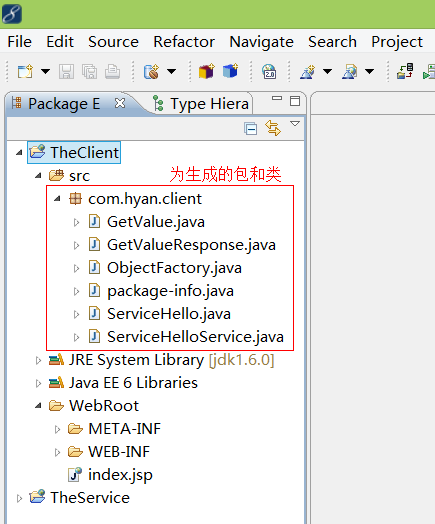This screenshot has height=524, width=435.
Task: Open the Navigate menu
Action: (x=262, y=42)
